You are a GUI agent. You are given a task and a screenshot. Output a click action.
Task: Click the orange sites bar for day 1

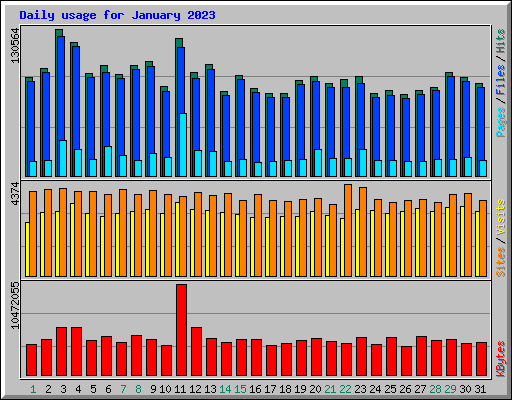33,234
